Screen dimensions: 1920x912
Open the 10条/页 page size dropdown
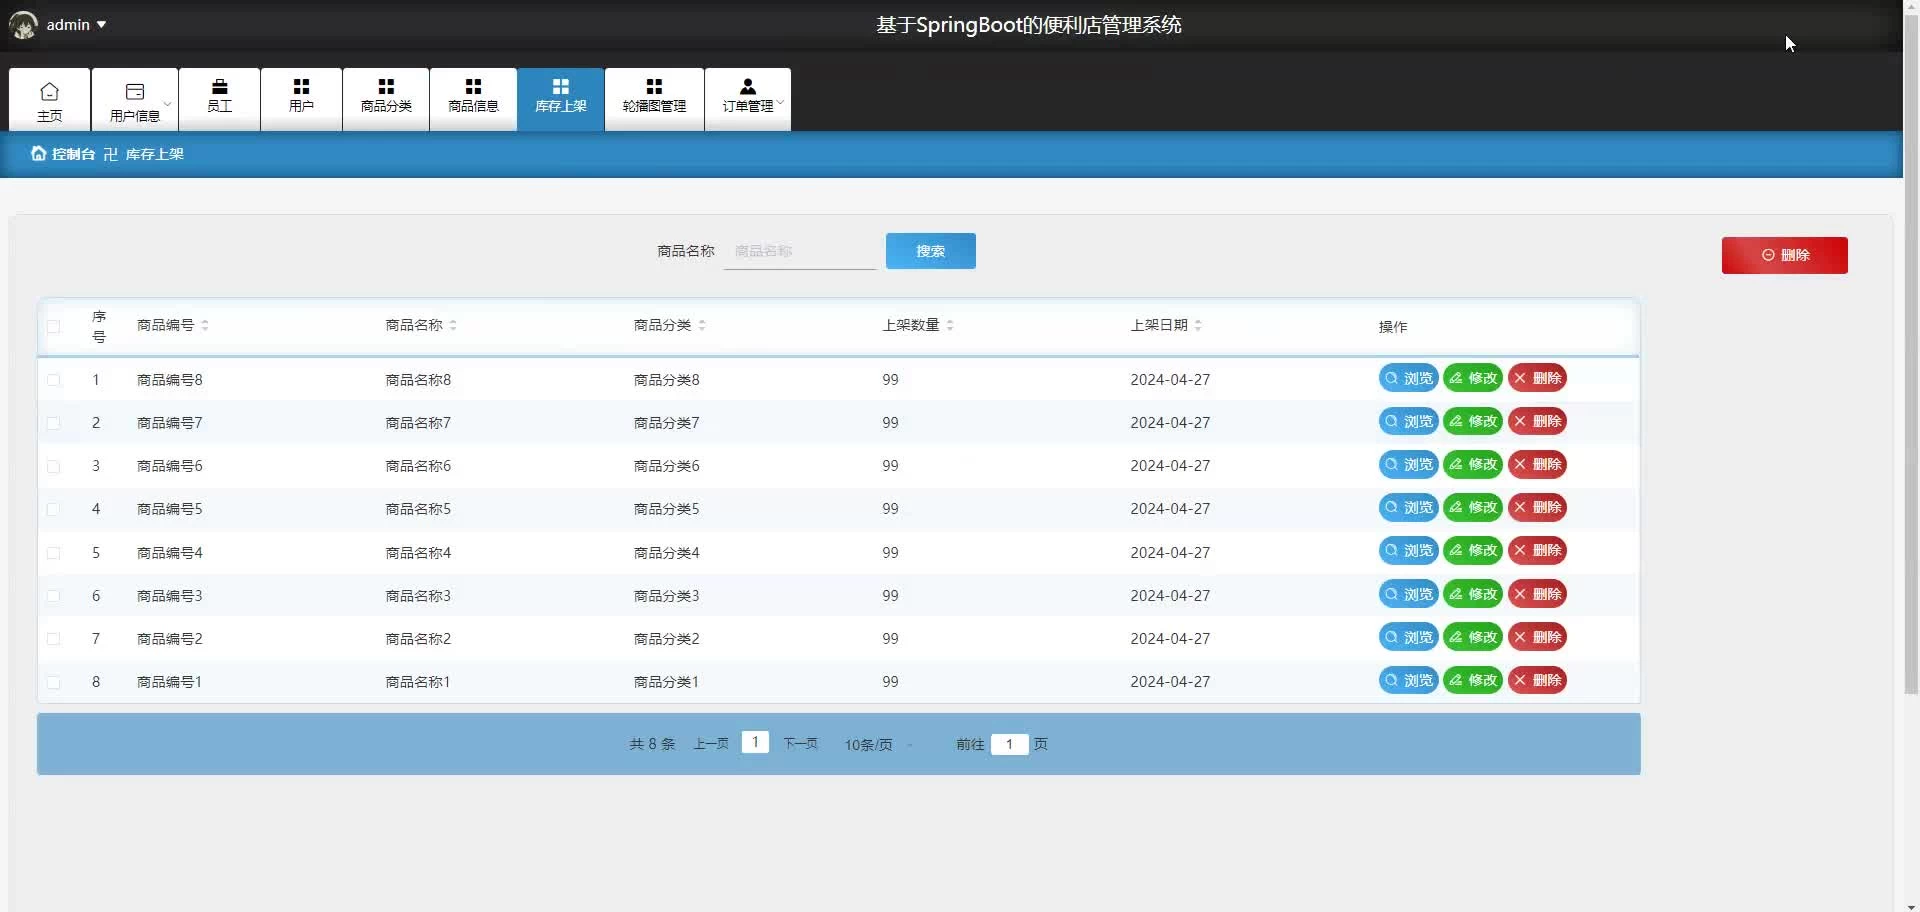coord(877,745)
